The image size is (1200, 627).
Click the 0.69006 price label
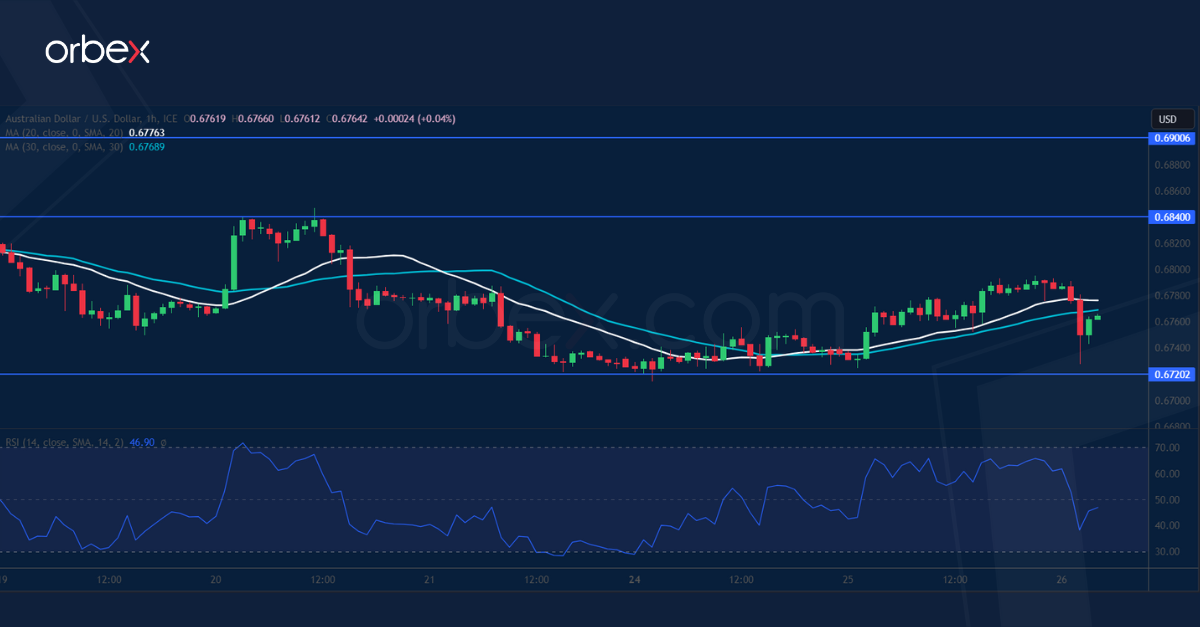click(x=1171, y=138)
